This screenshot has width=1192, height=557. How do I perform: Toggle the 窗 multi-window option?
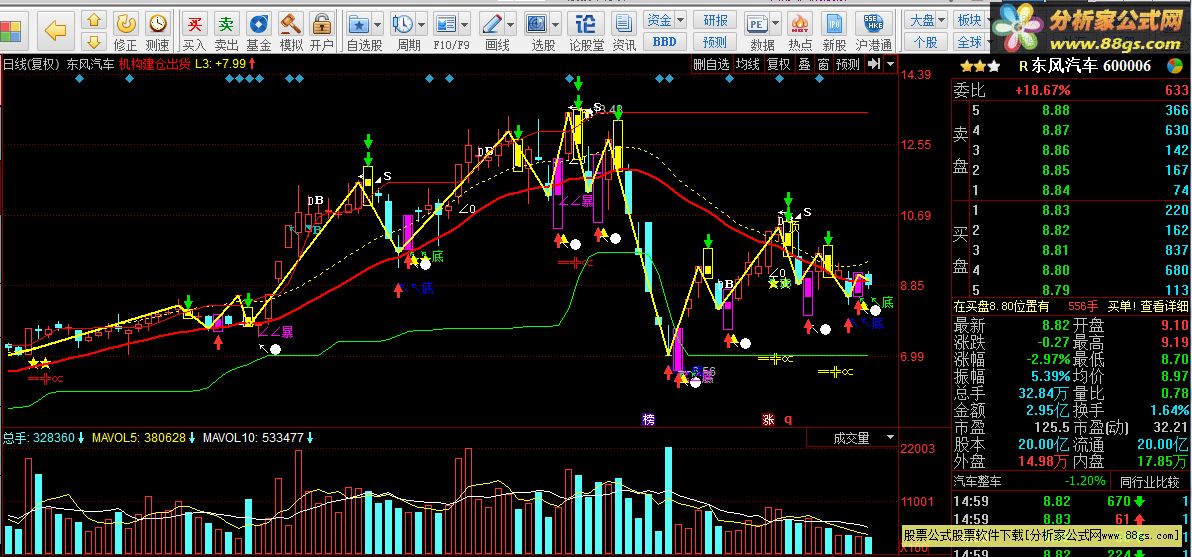tap(823, 65)
